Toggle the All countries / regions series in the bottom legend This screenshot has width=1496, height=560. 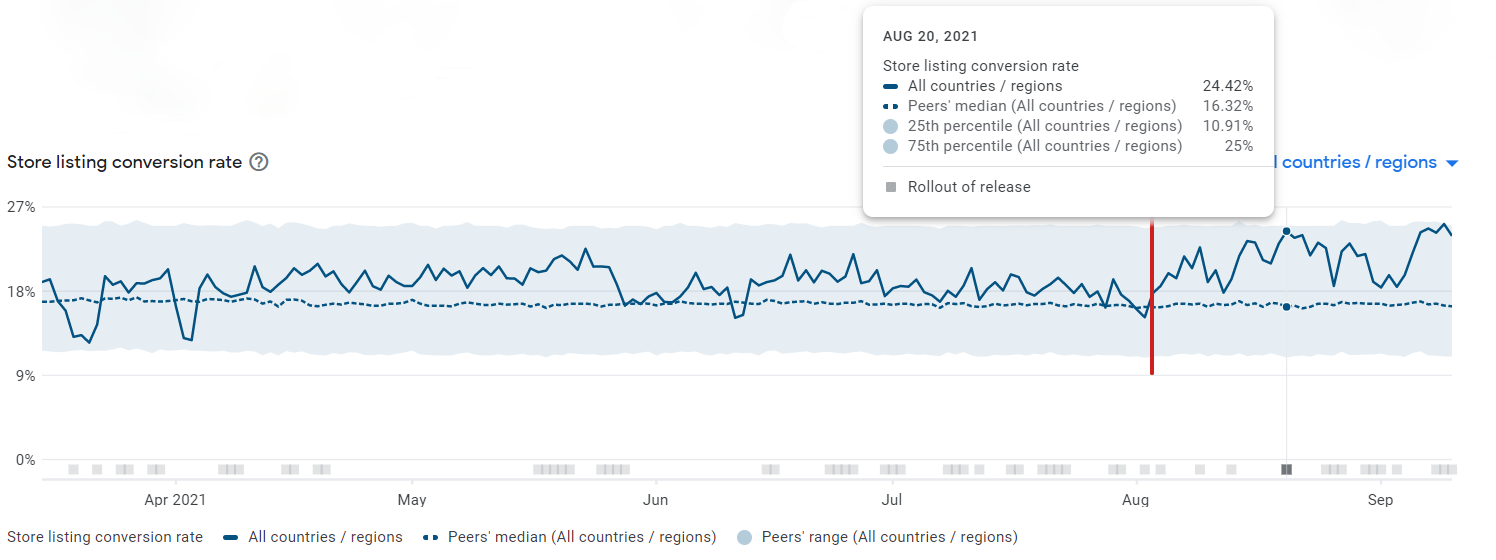tap(325, 538)
